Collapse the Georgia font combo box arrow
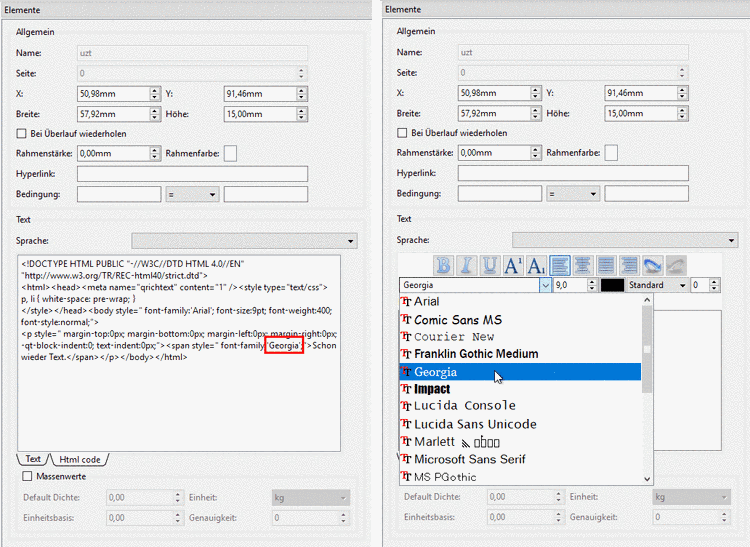This screenshot has height=547, width=750. [x=545, y=285]
